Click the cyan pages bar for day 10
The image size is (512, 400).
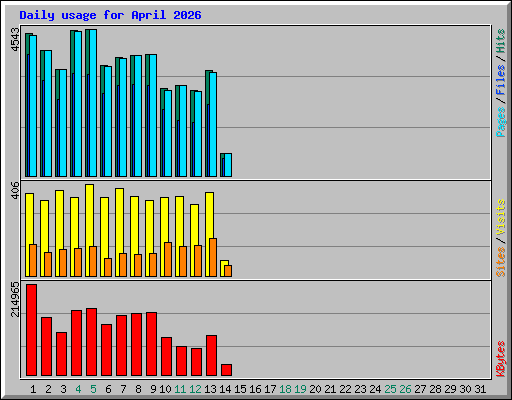(168, 133)
